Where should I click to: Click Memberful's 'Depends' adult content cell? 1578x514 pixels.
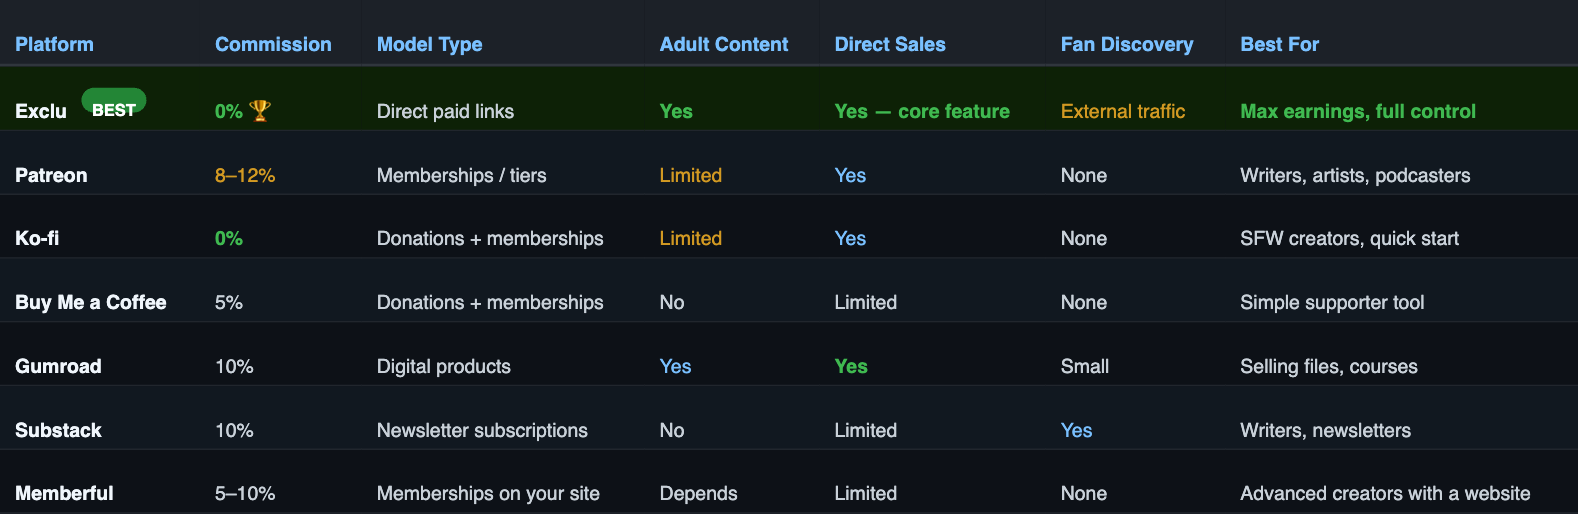point(699,493)
